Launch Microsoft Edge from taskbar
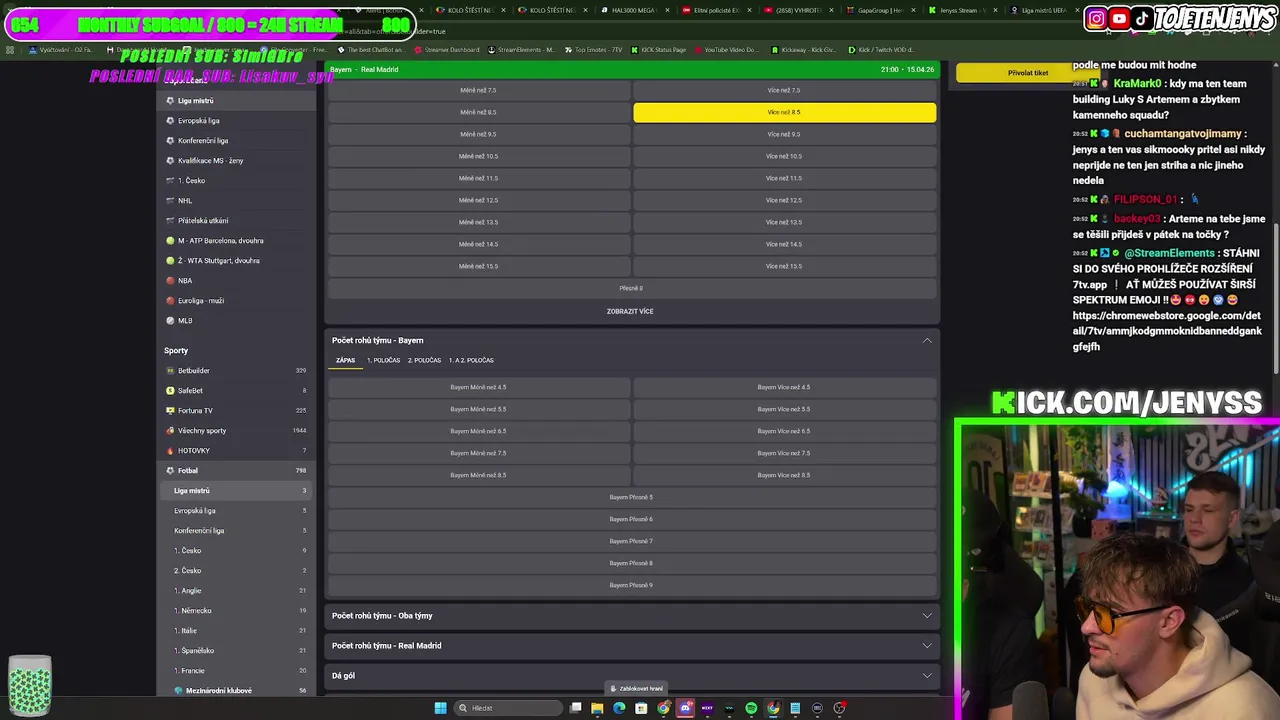 click(619, 708)
